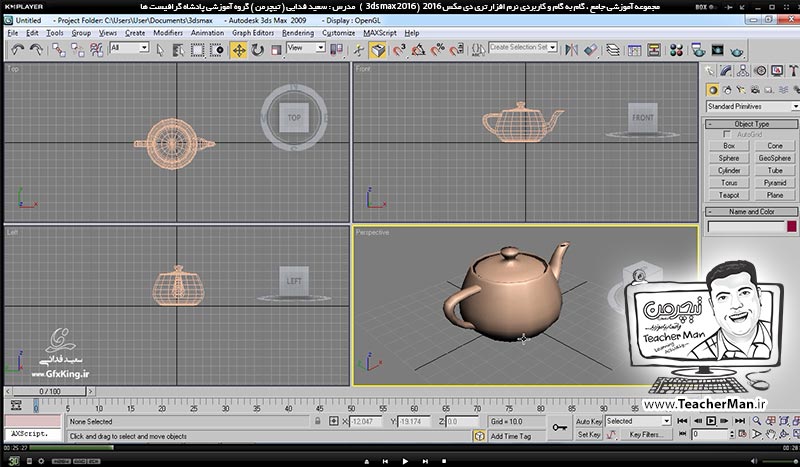Click Align tool icon
Screen dimensions: 800x467
click(590, 50)
